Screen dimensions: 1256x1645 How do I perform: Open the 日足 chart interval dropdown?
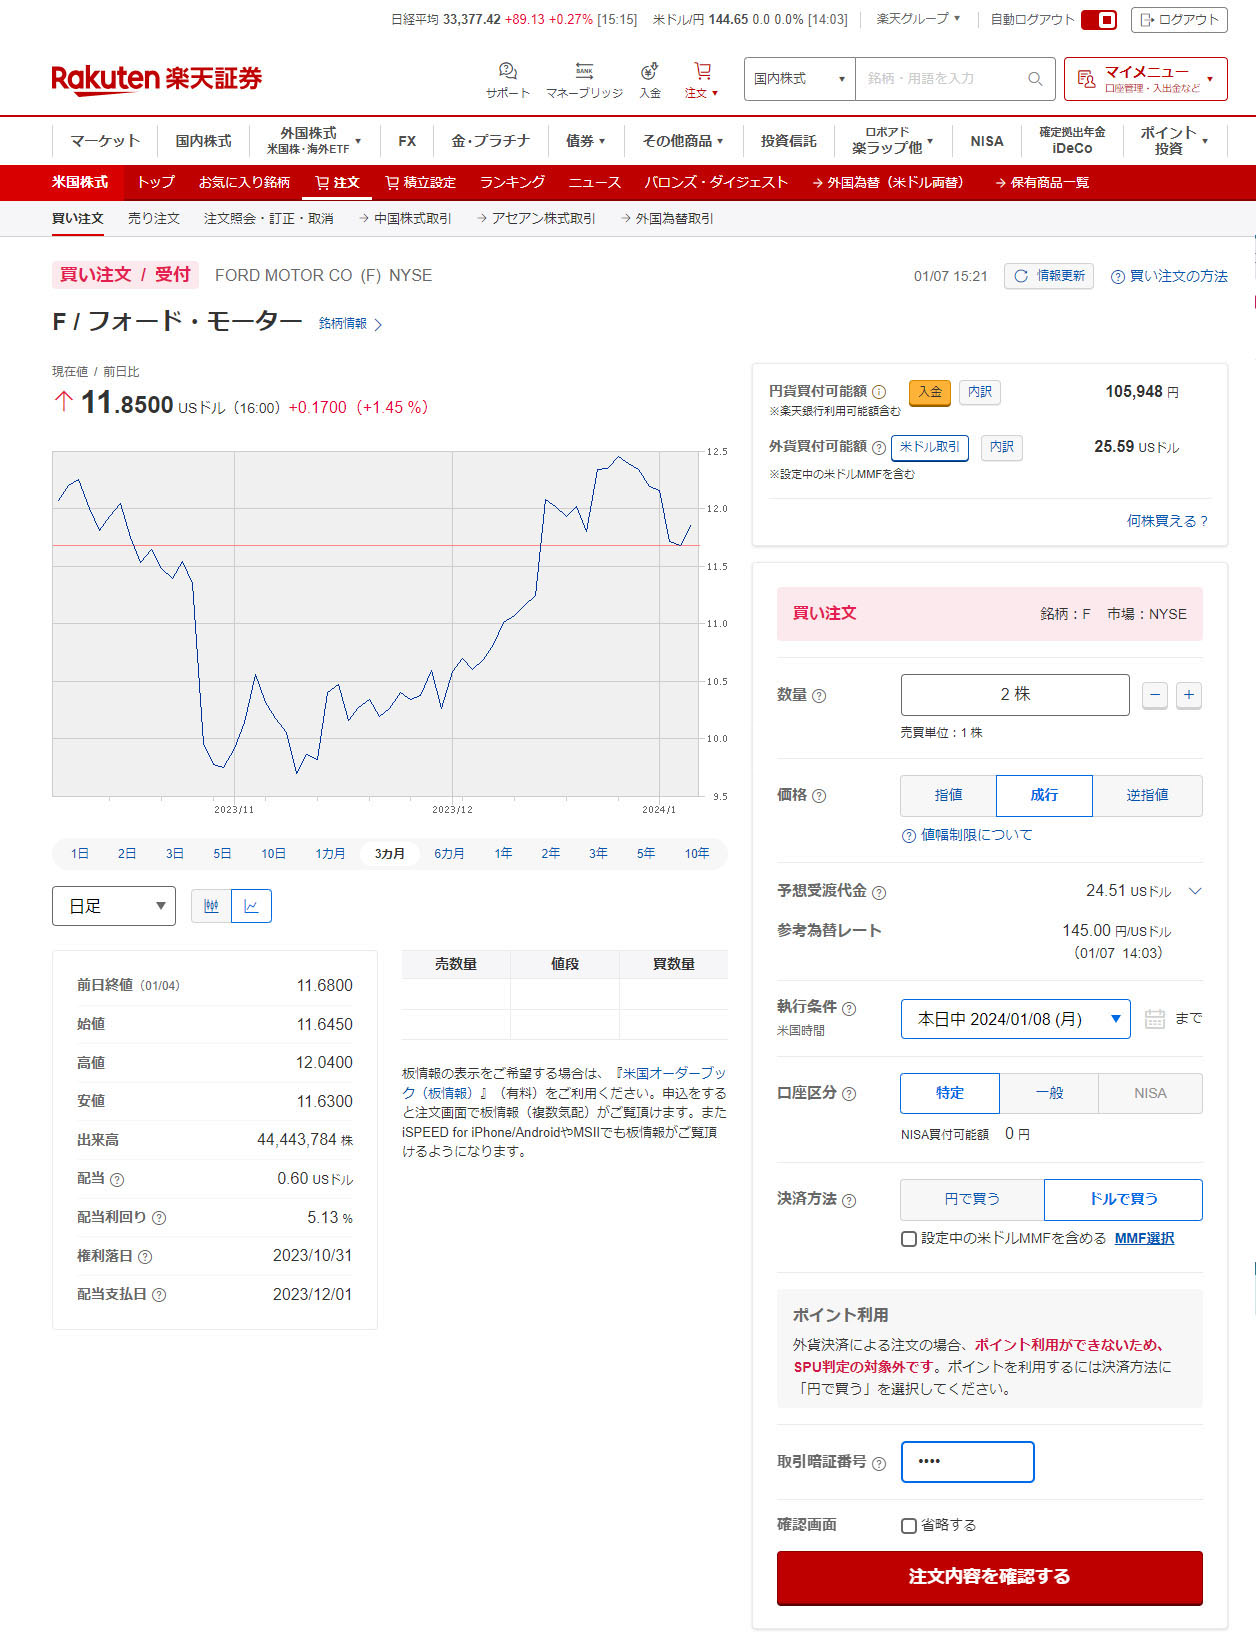tap(114, 906)
